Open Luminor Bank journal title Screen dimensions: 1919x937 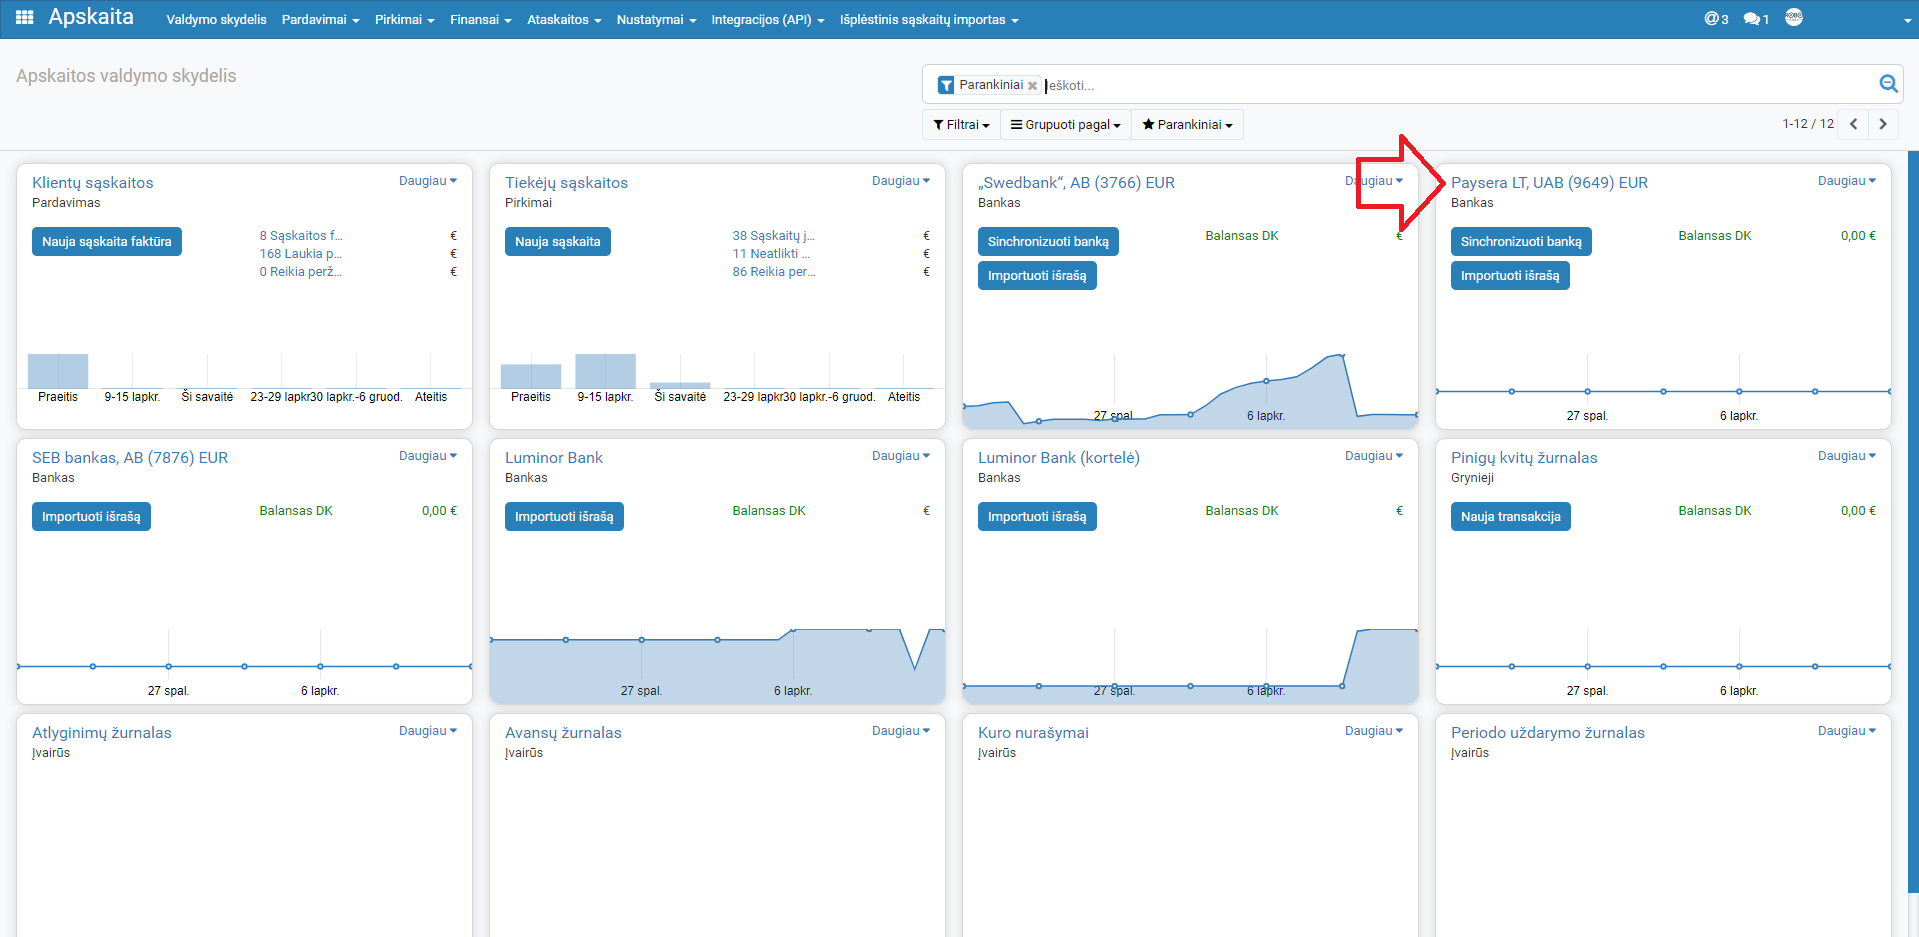click(x=554, y=458)
